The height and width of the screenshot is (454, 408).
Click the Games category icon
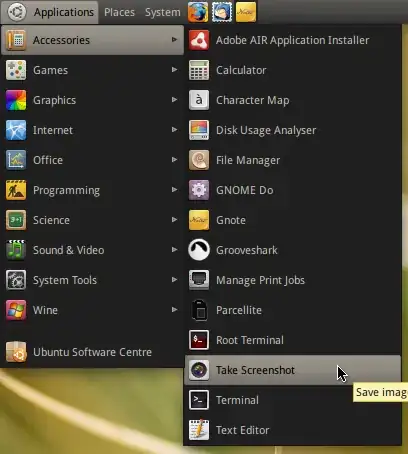pos(16,70)
